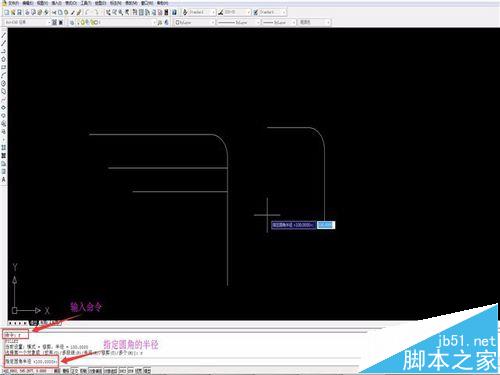Select the Line tool in draw toolbar

pyautogui.click(x=4, y=35)
